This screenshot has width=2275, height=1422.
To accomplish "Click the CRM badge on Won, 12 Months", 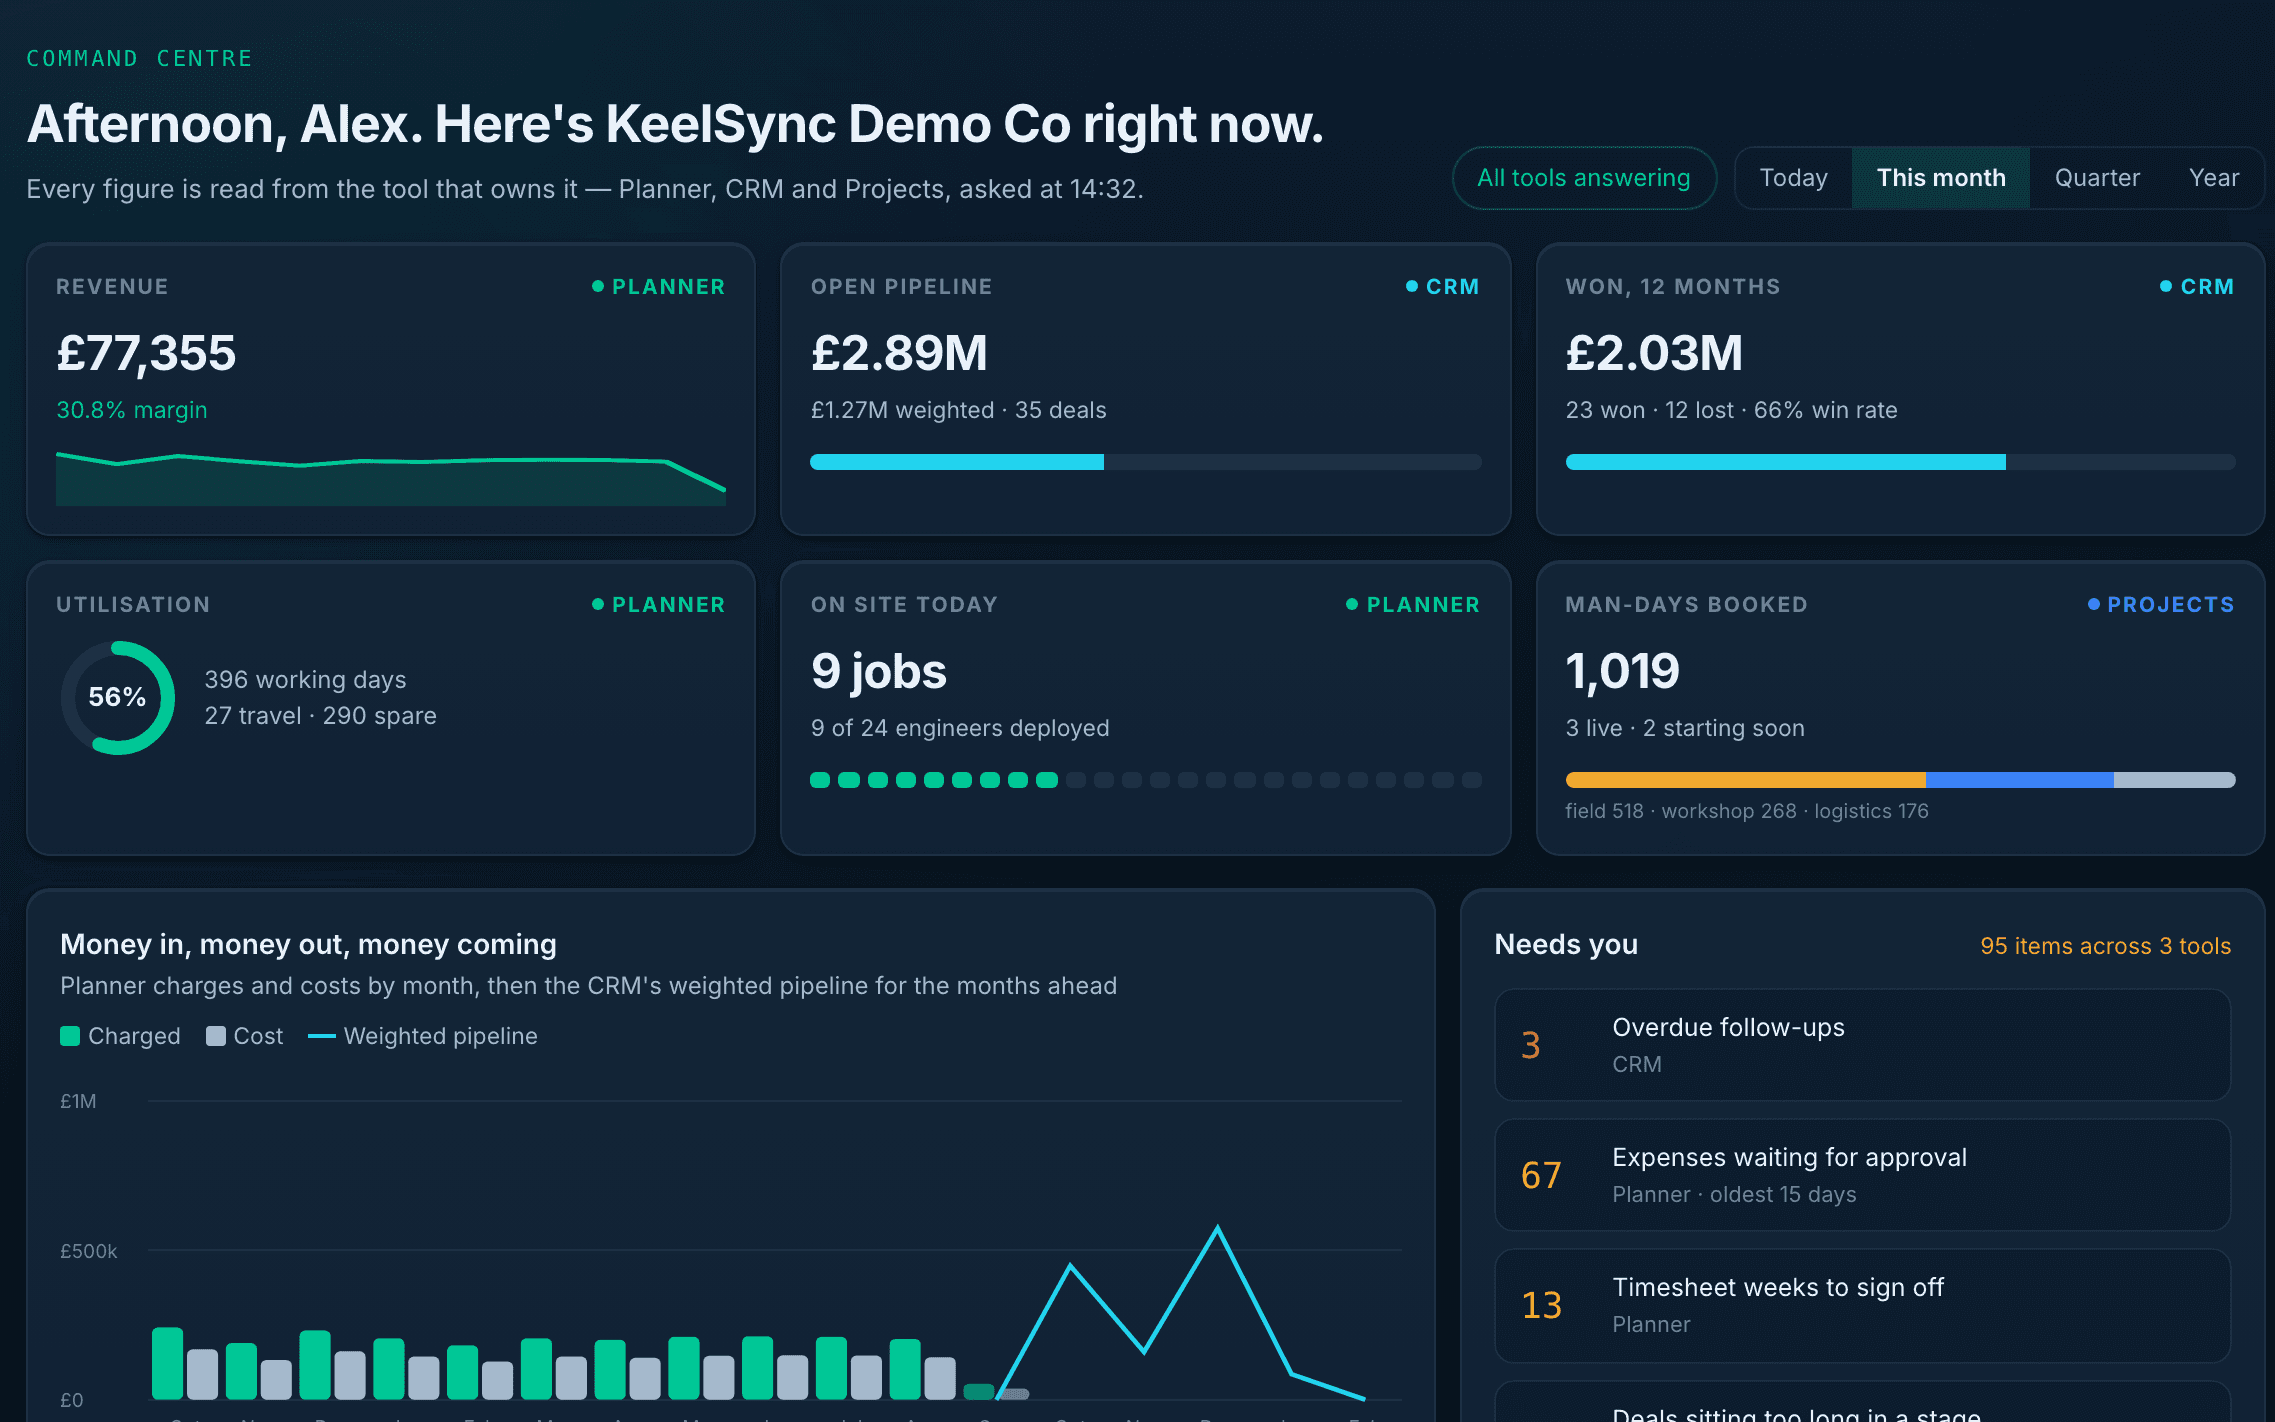I will (x=2197, y=287).
